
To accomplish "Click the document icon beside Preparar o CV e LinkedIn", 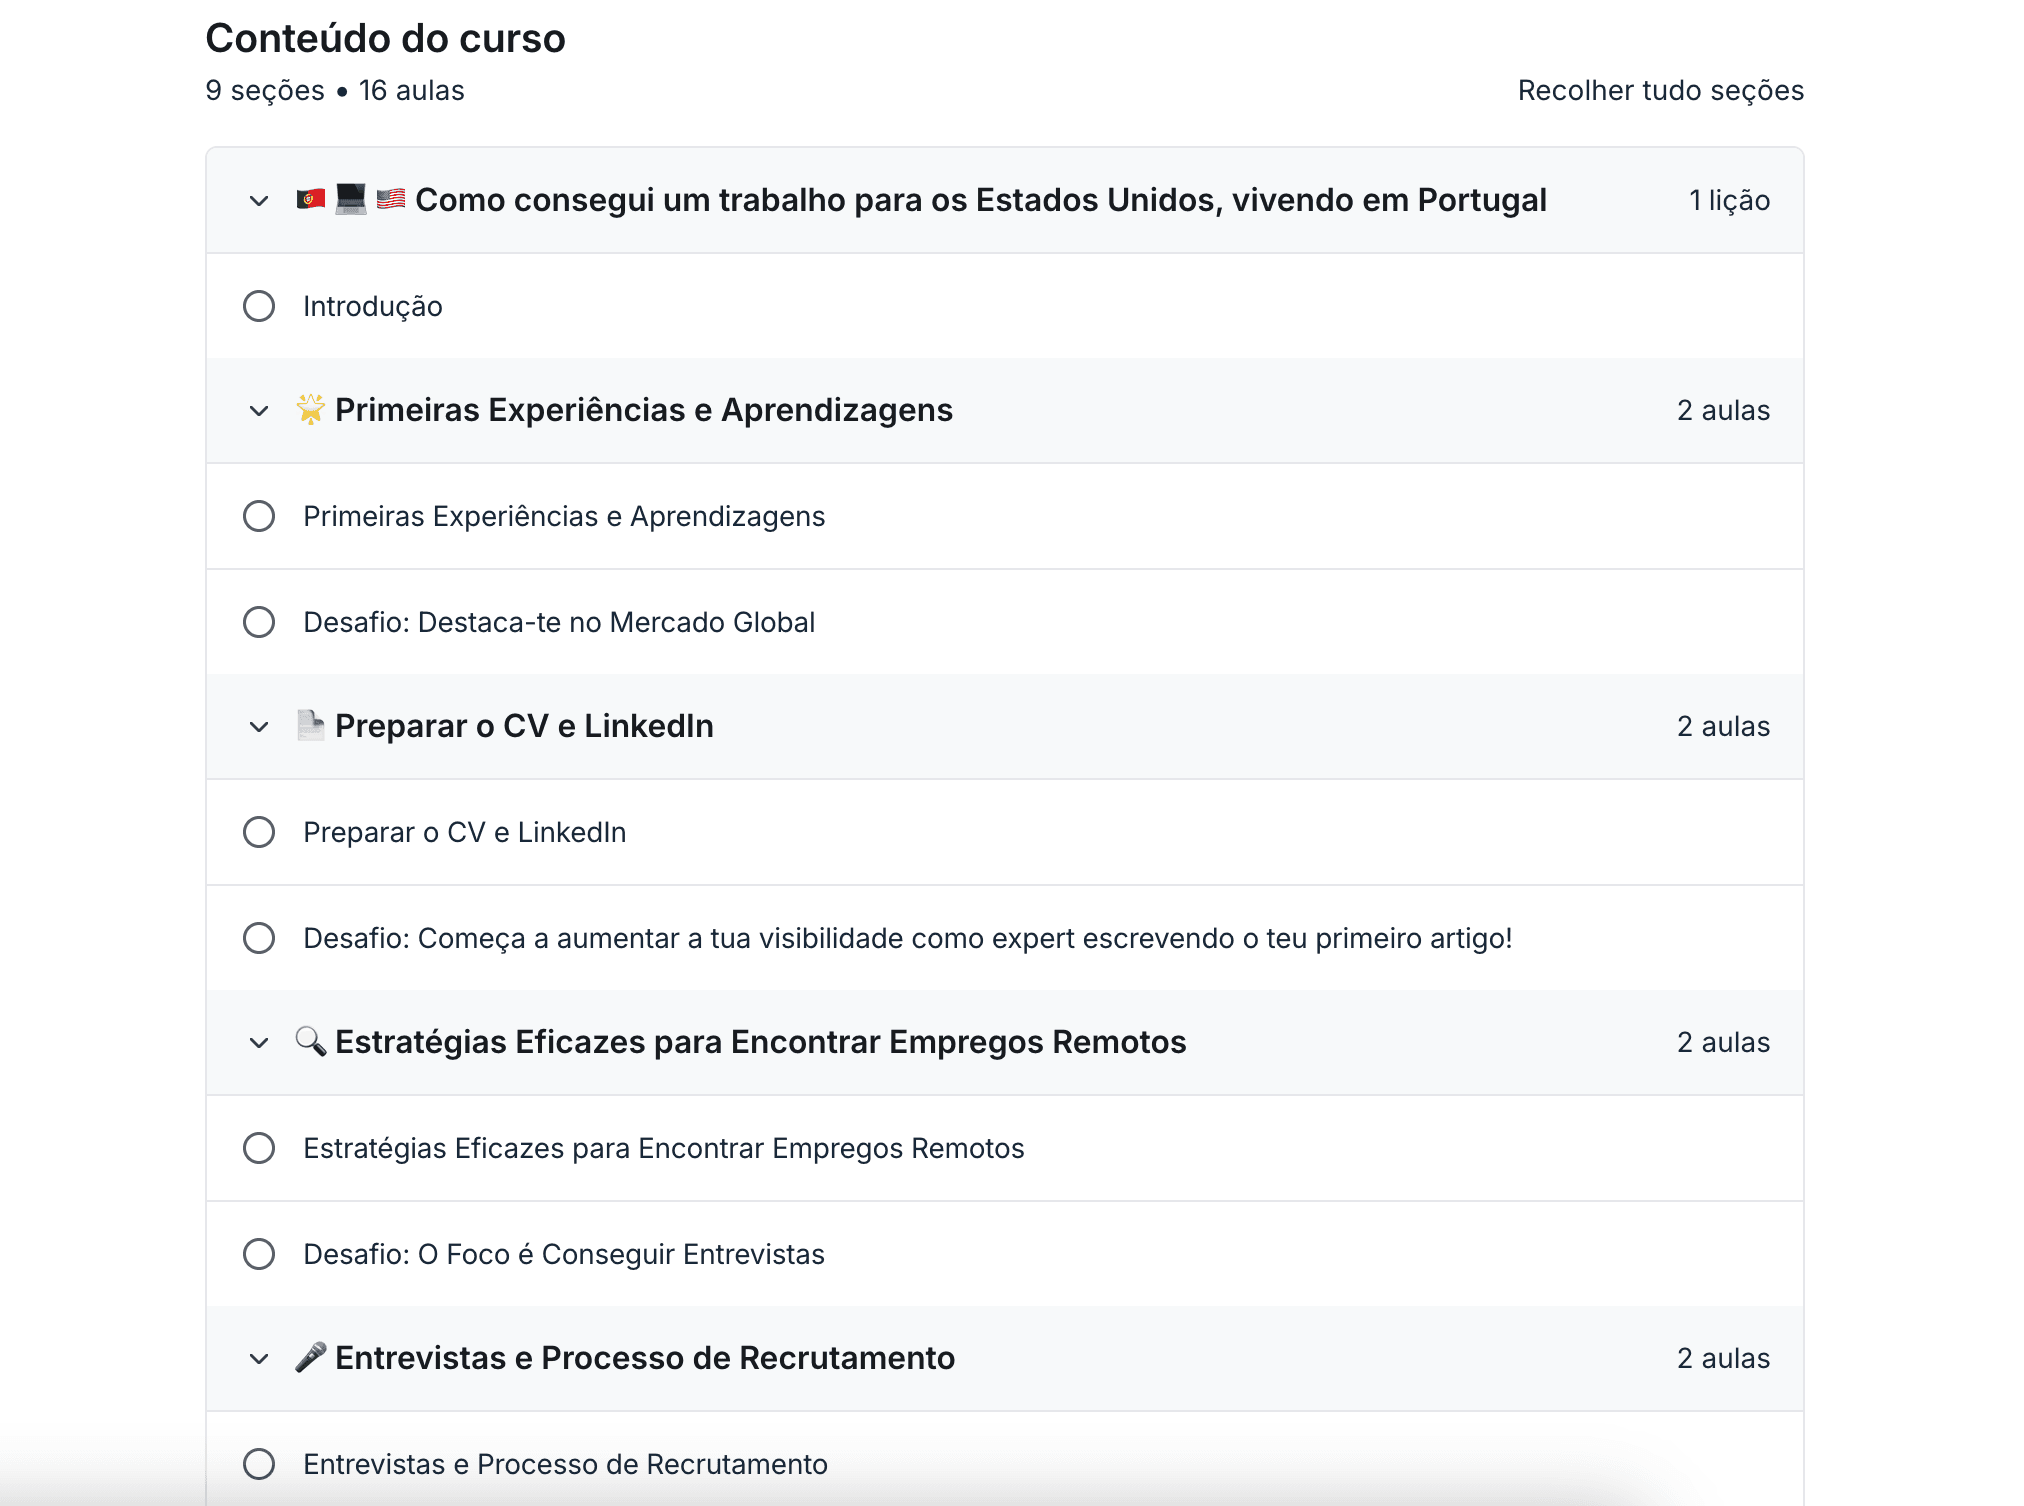I will click(311, 726).
